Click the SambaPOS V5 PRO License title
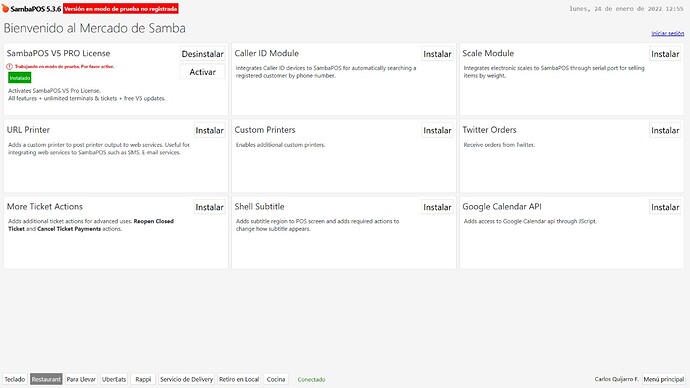Viewport: 690px width, 388px height. tap(59, 53)
